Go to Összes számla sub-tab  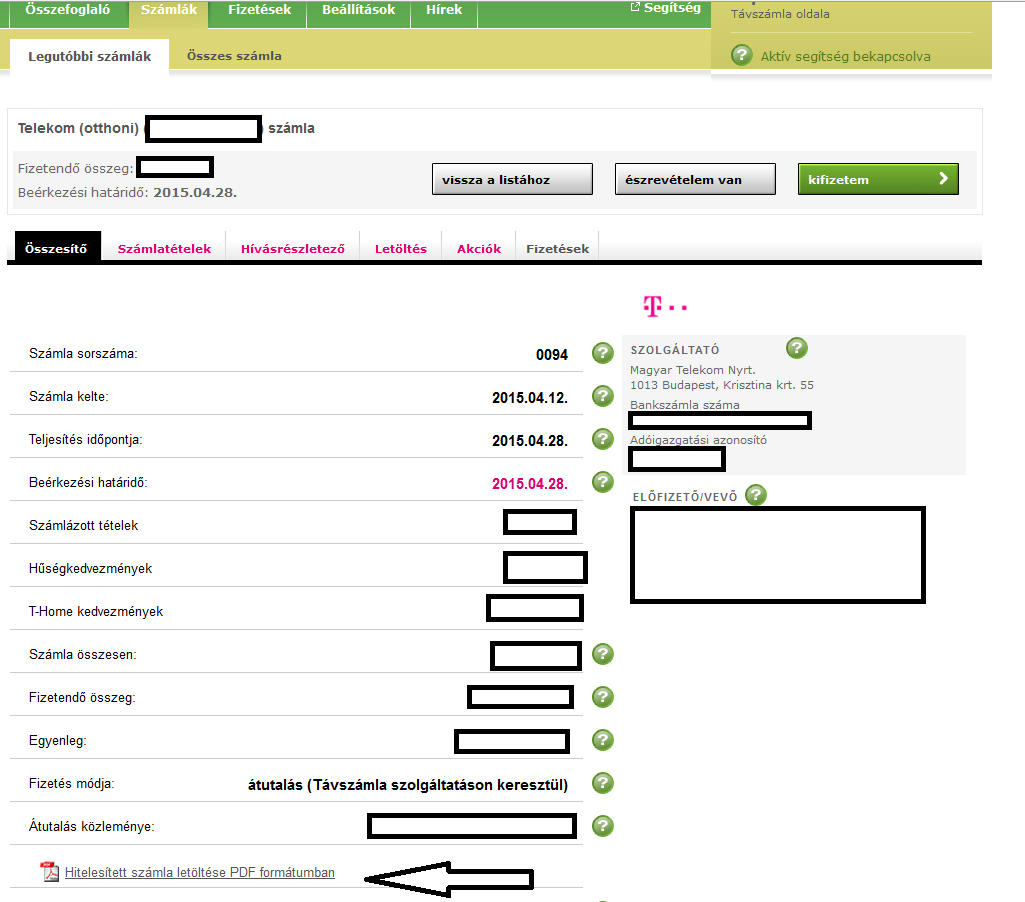234,56
